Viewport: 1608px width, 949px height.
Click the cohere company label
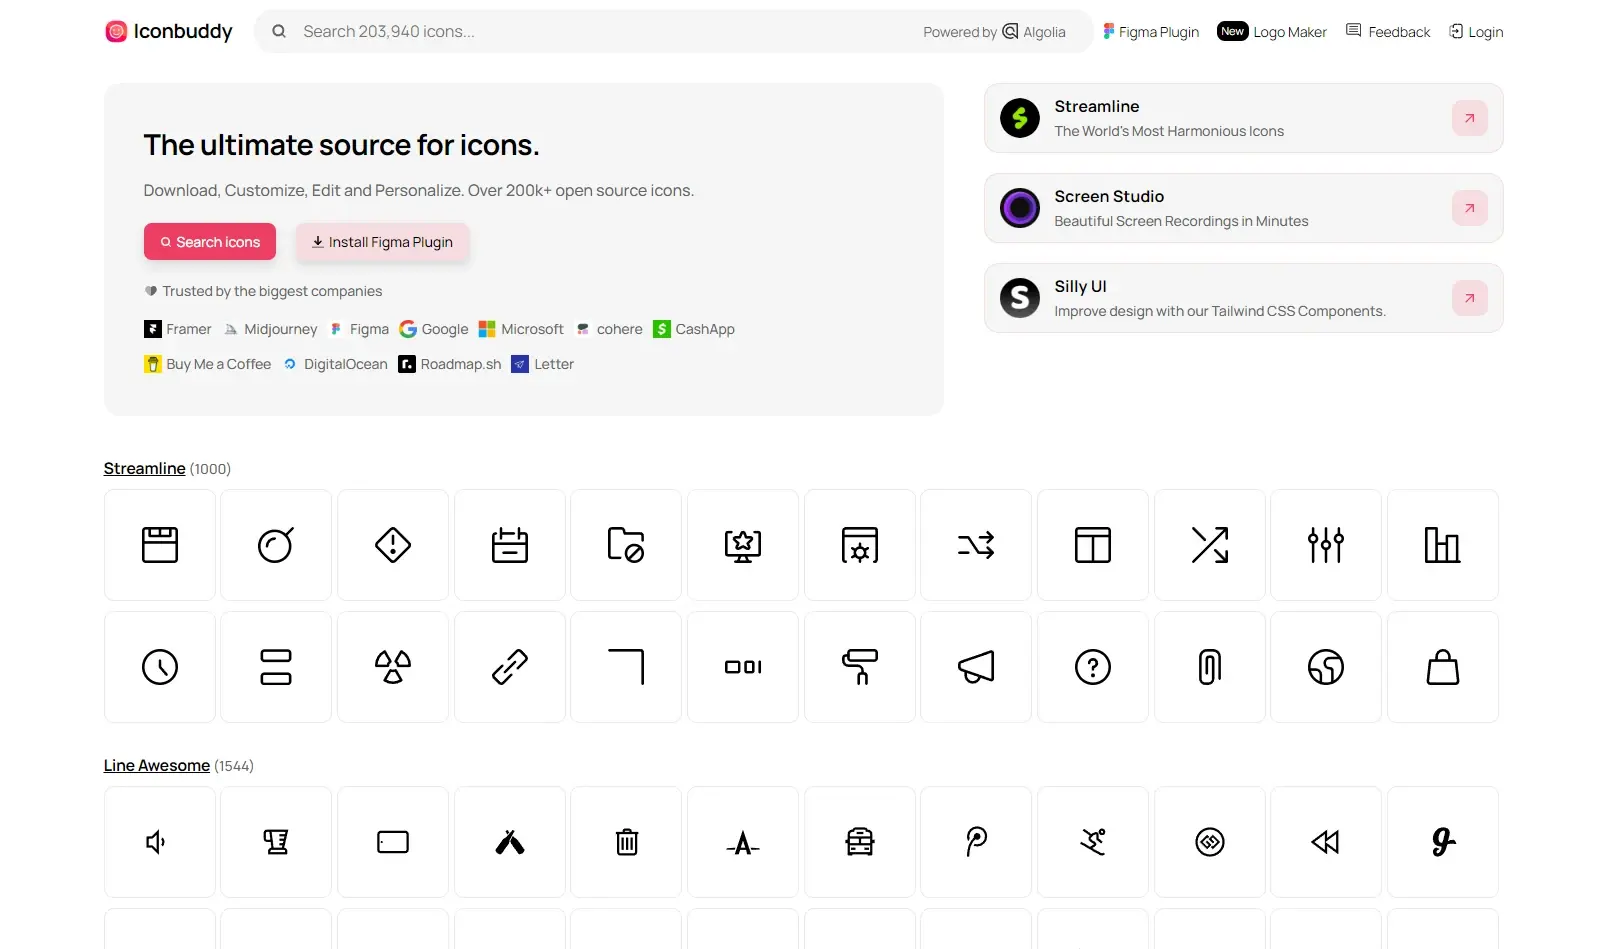click(x=609, y=329)
